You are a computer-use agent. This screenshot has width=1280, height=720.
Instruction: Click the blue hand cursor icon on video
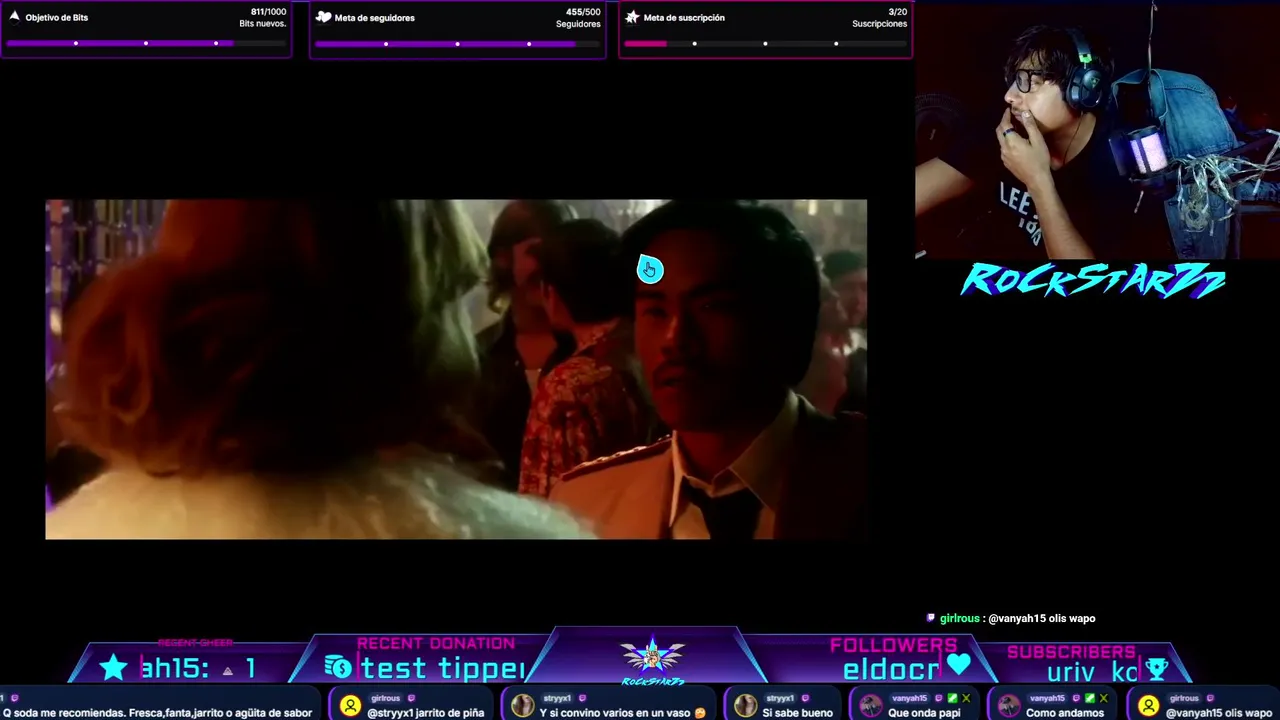(650, 268)
